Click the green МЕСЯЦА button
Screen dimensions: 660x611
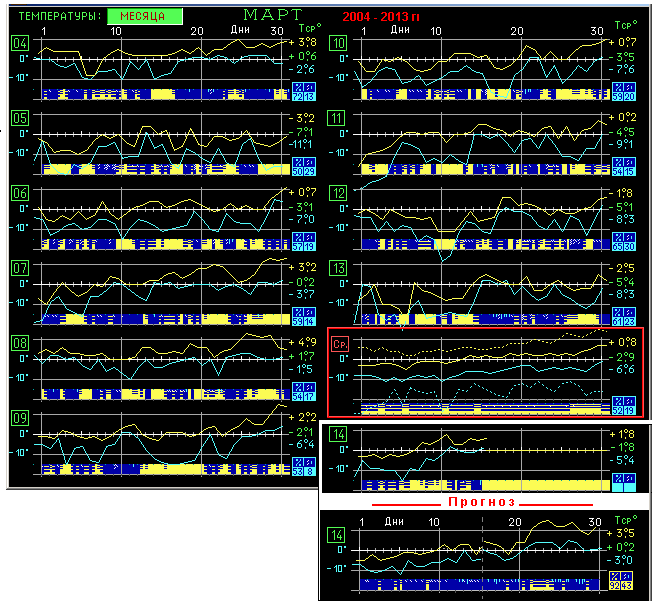[144, 17]
